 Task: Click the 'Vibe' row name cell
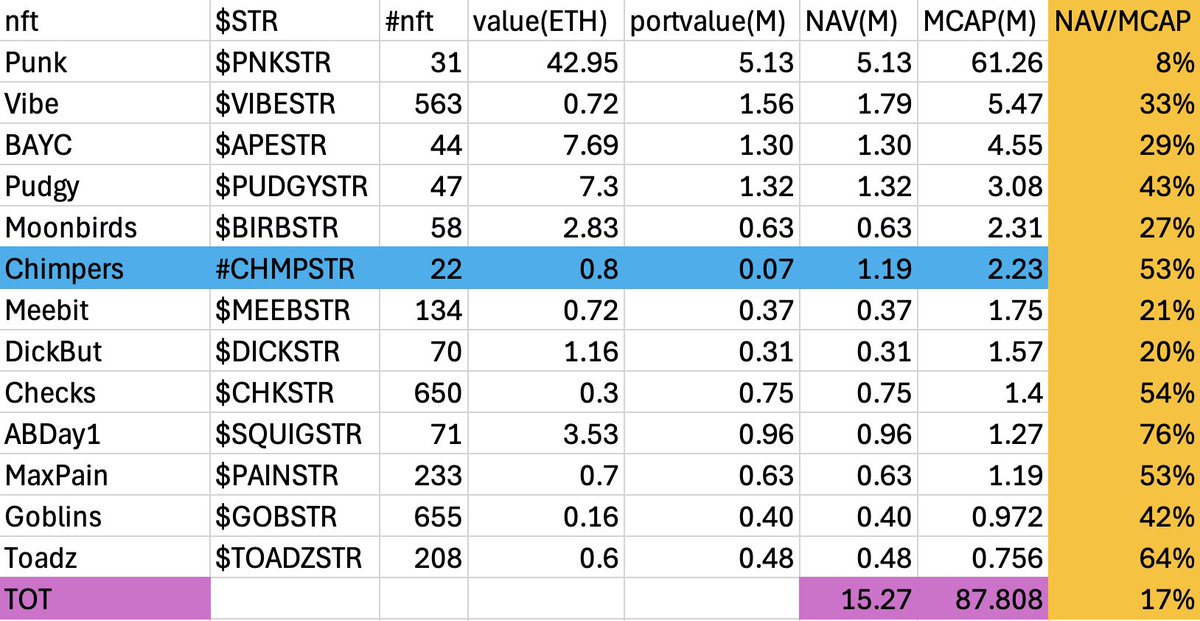105,105
